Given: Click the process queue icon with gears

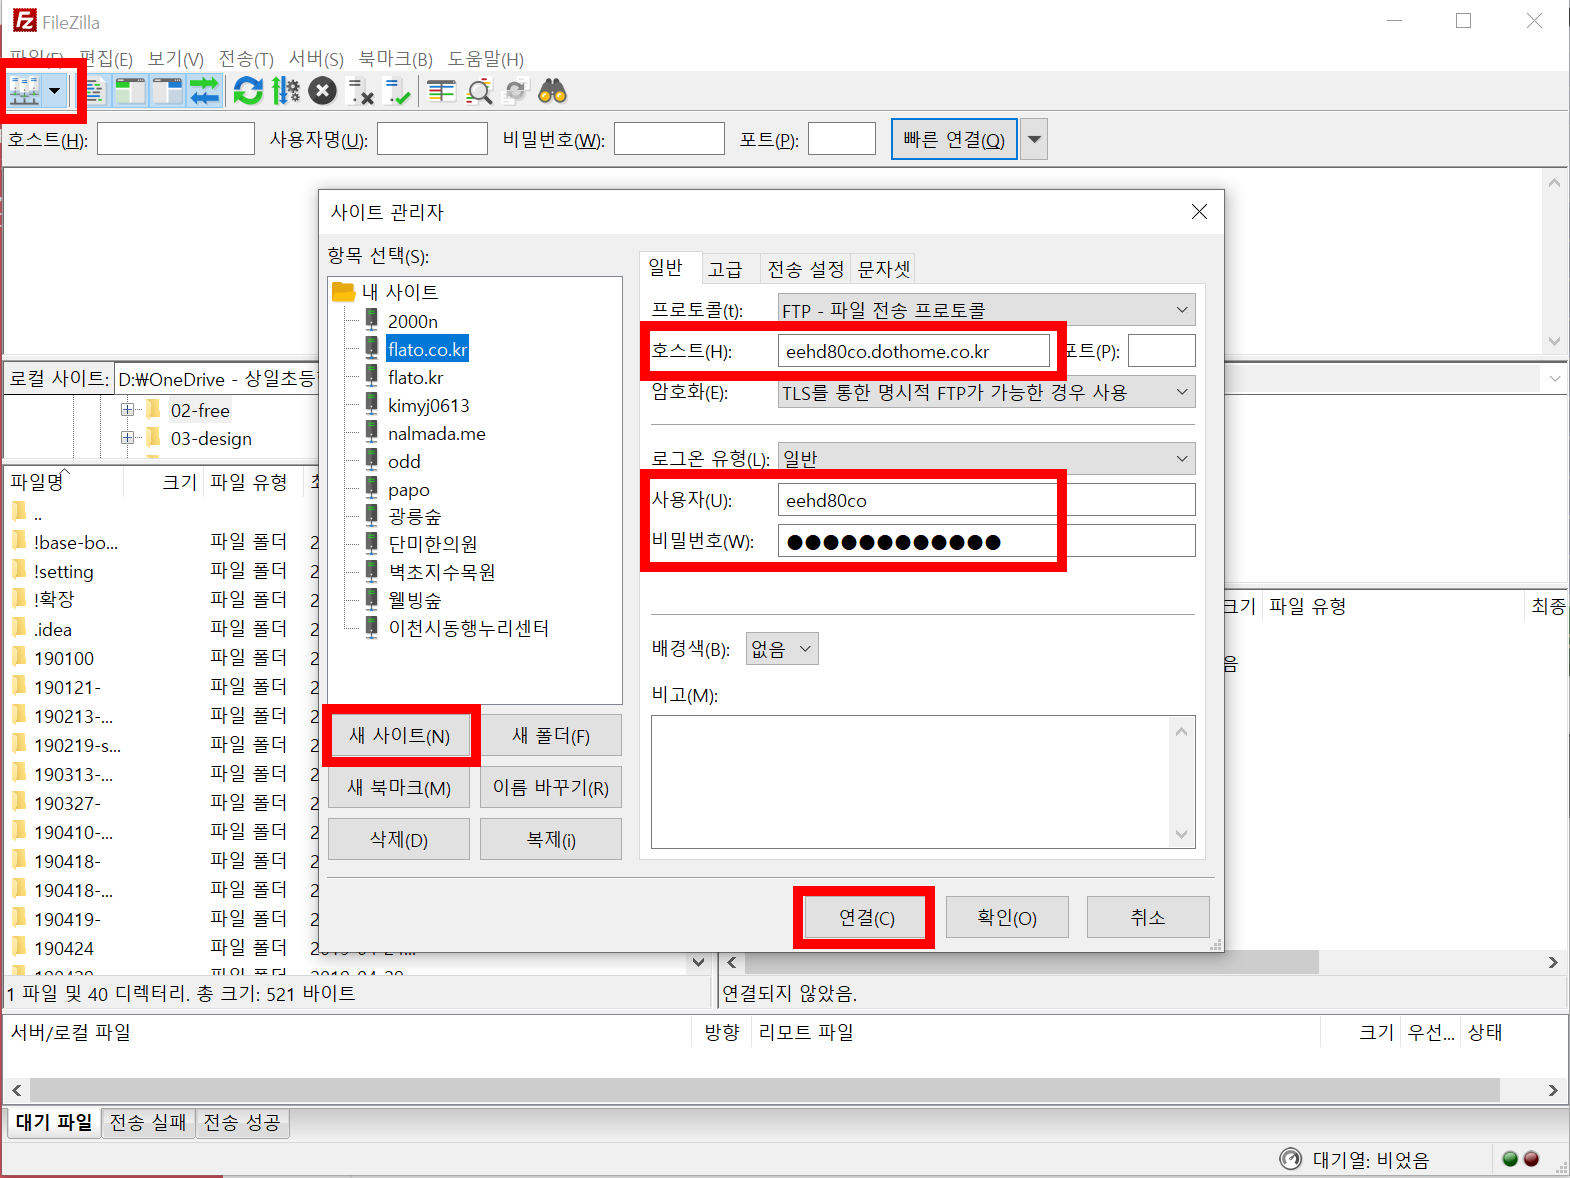Looking at the screenshot, I should coord(285,91).
